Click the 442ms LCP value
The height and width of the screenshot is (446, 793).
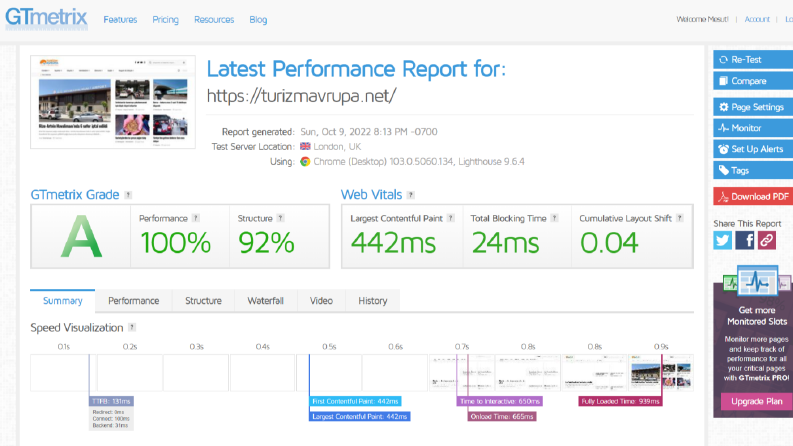393,243
